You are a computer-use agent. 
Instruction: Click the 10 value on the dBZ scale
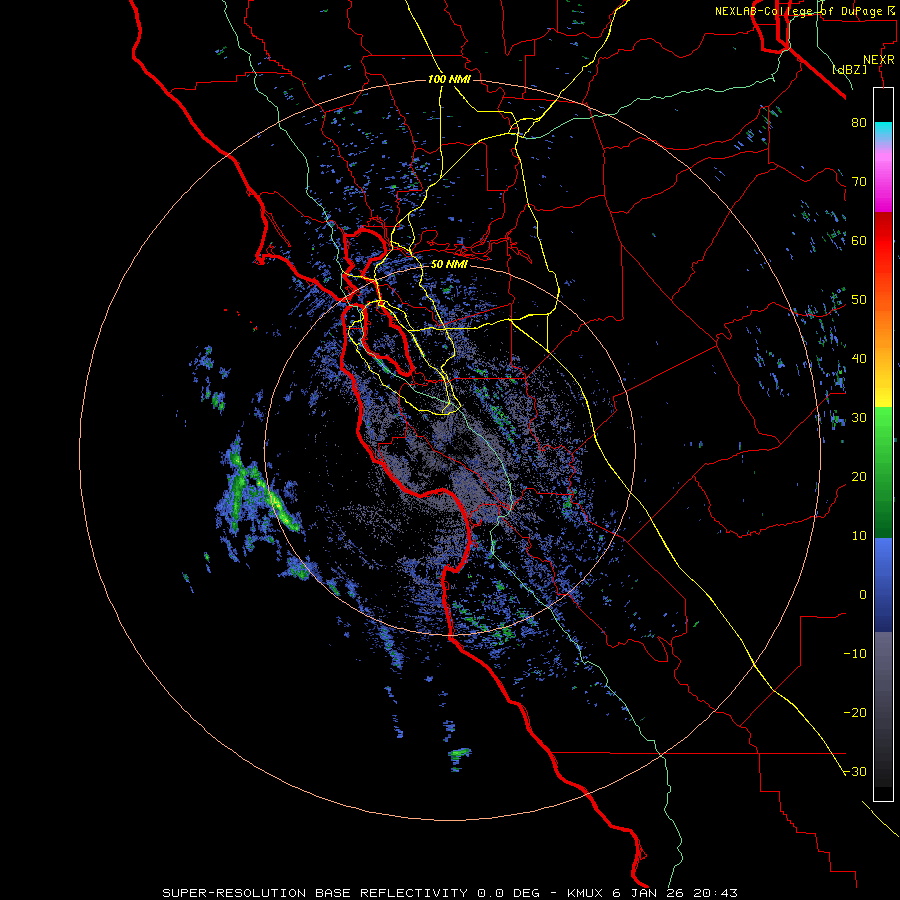[859, 536]
